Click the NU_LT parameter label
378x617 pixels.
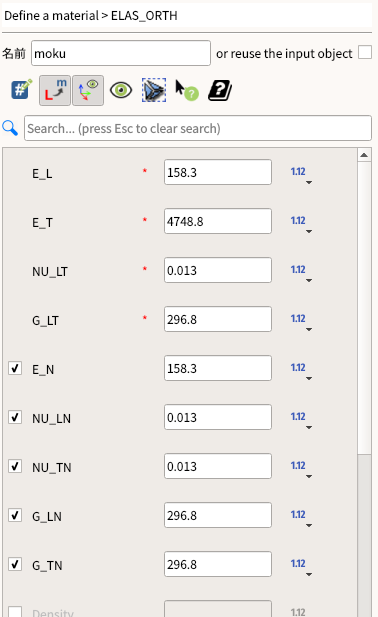pos(50,272)
